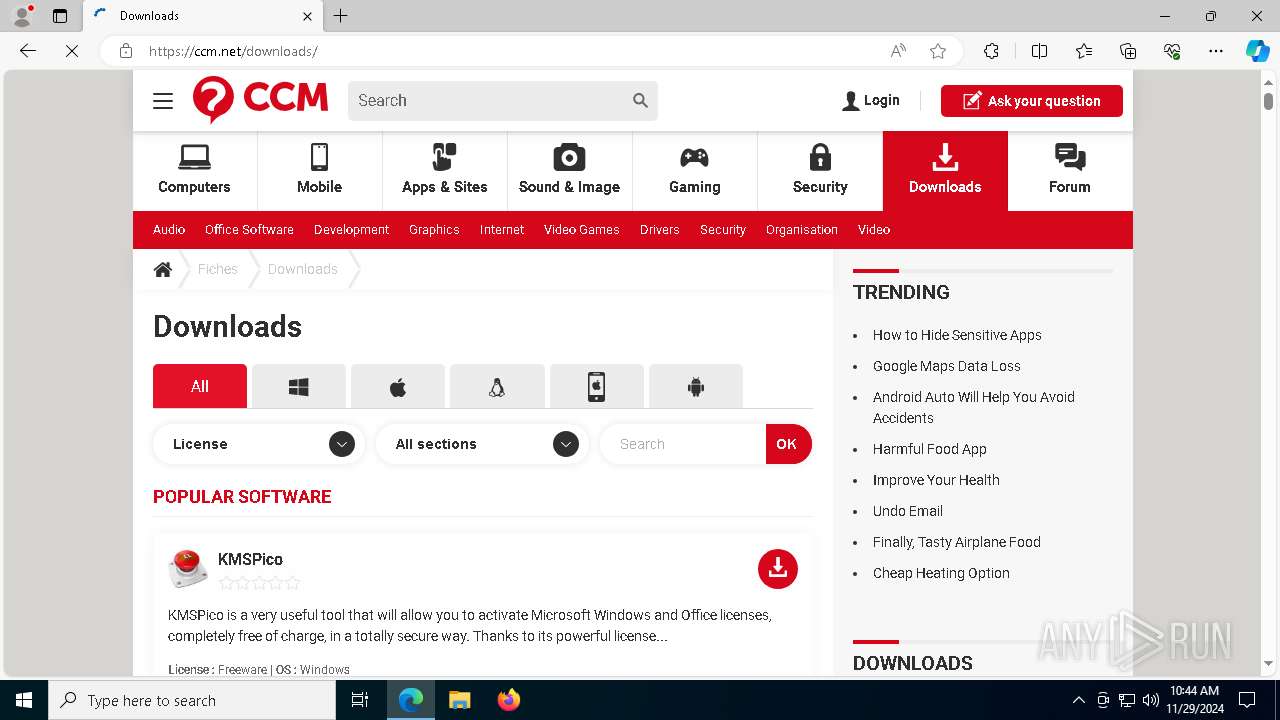Click Fiches breadcrumb link
The height and width of the screenshot is (720, 1280).
[x=218, y=269]
